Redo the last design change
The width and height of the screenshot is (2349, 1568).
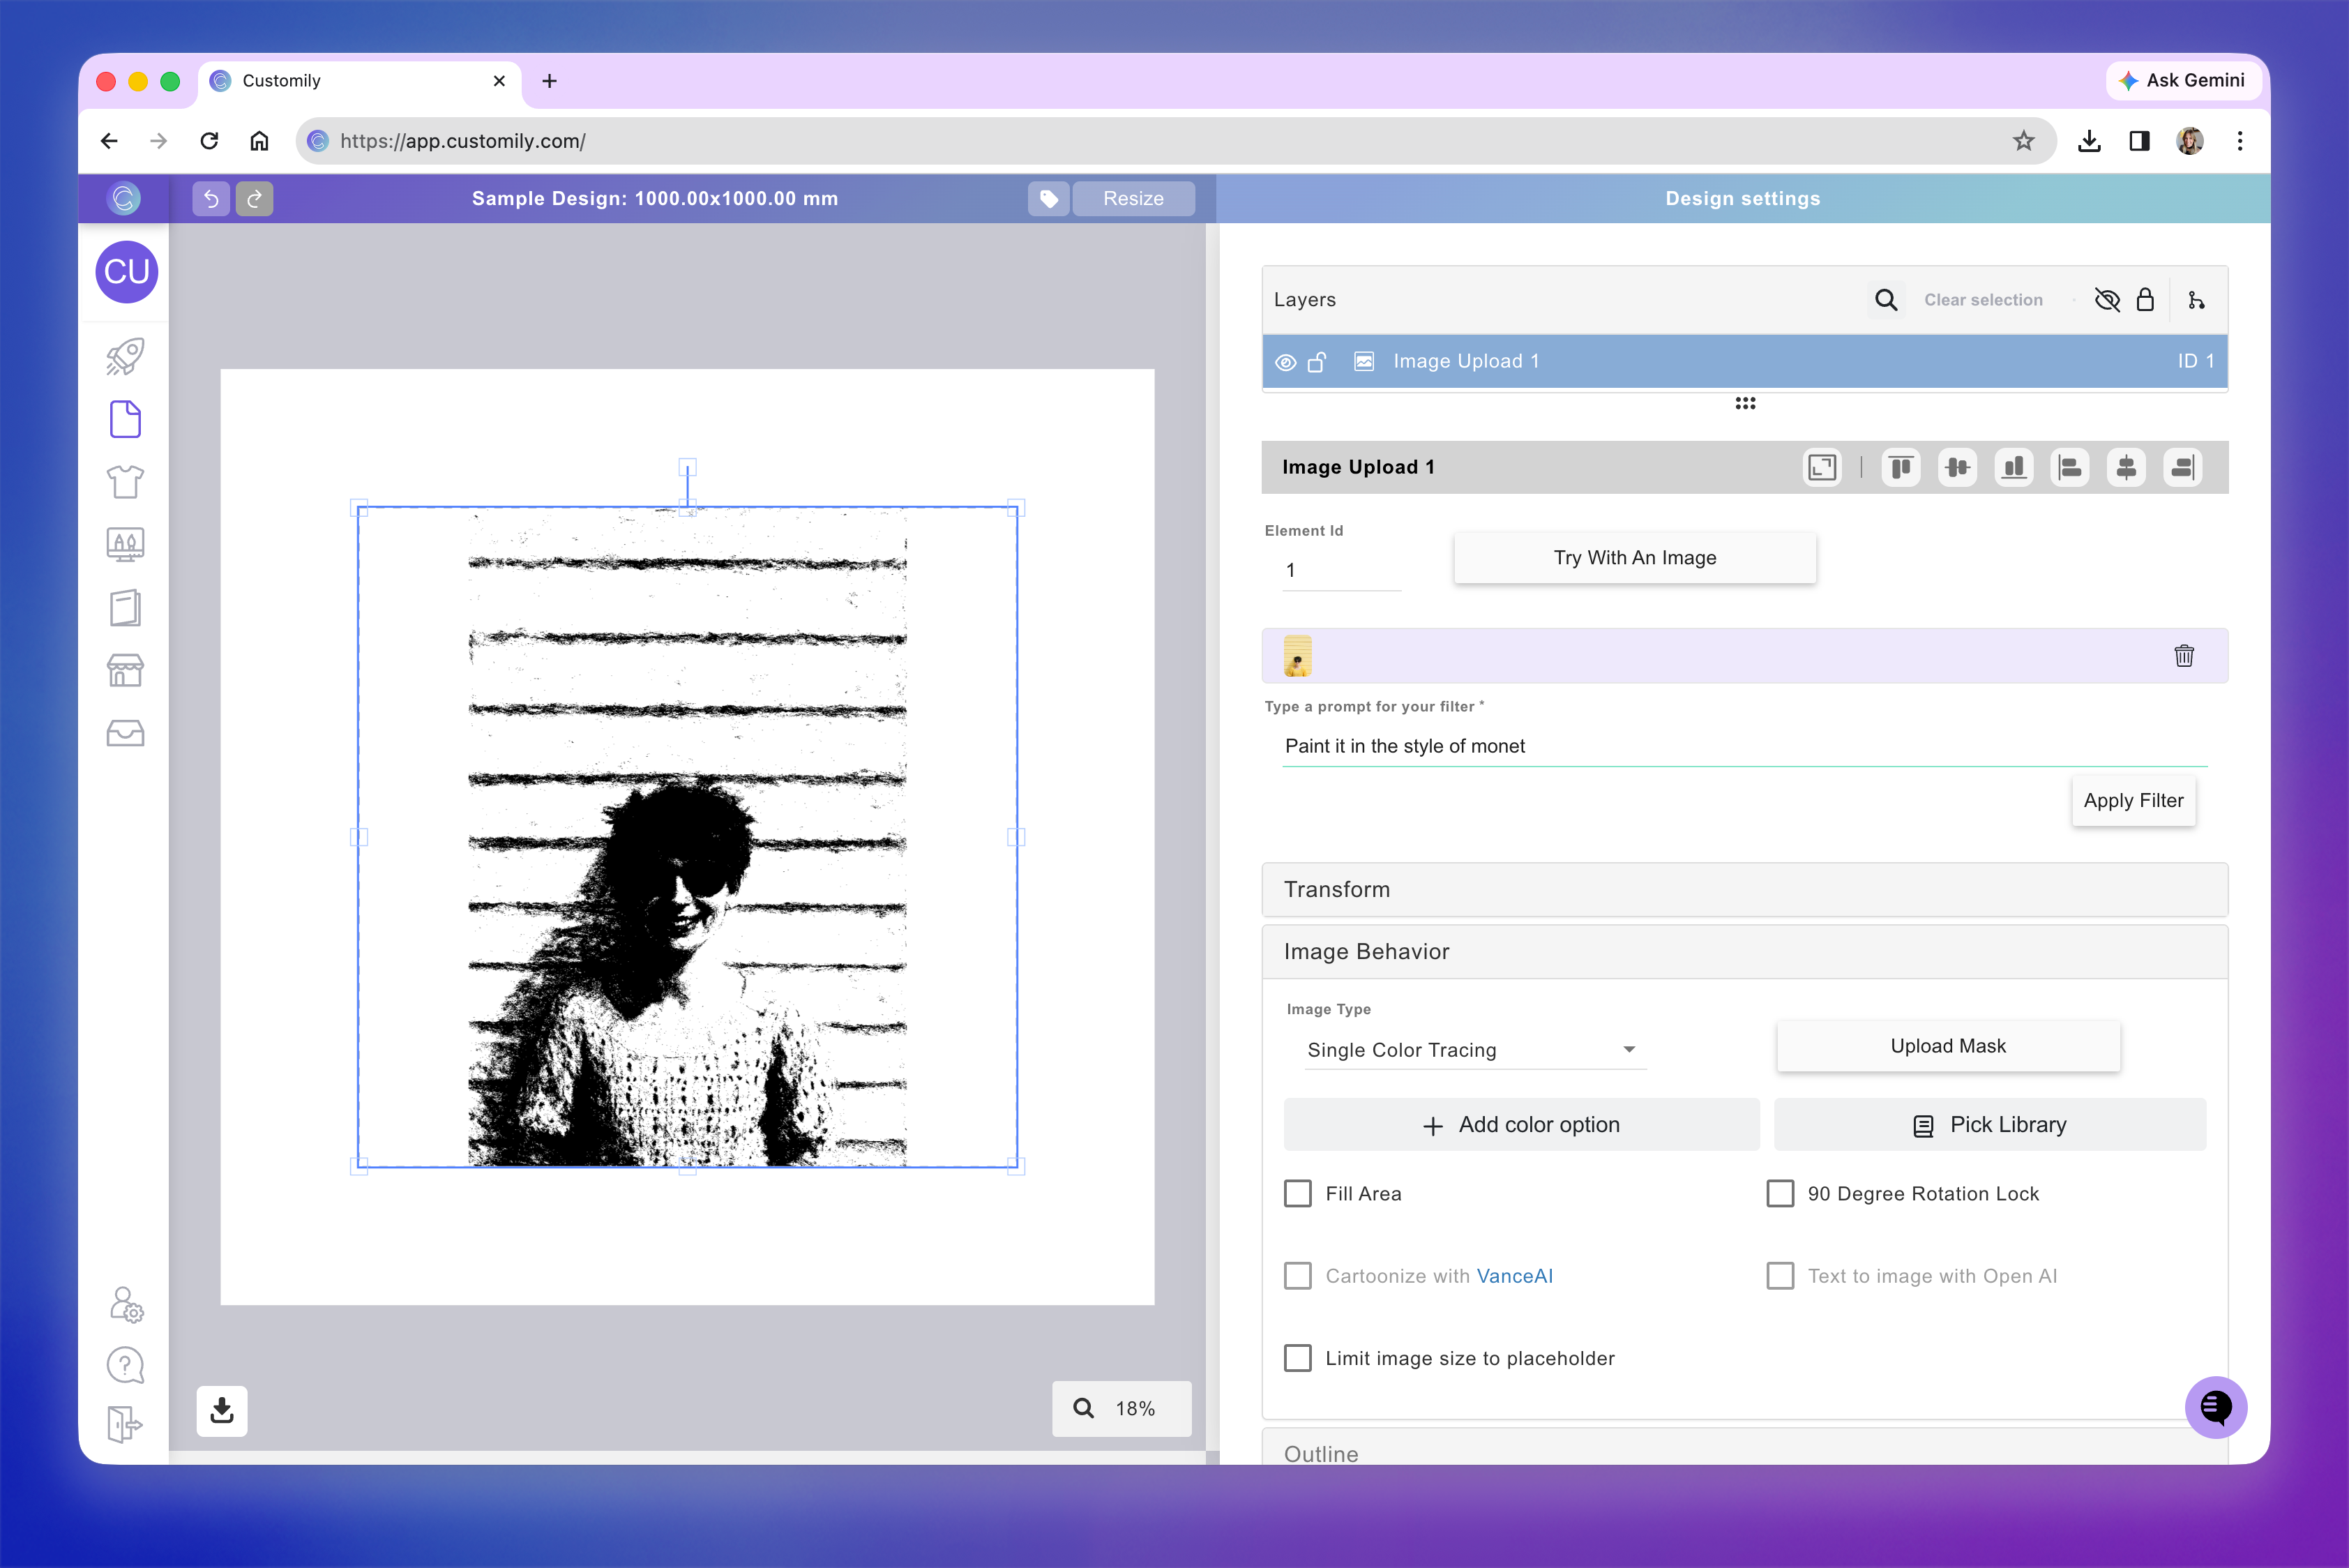254,198
